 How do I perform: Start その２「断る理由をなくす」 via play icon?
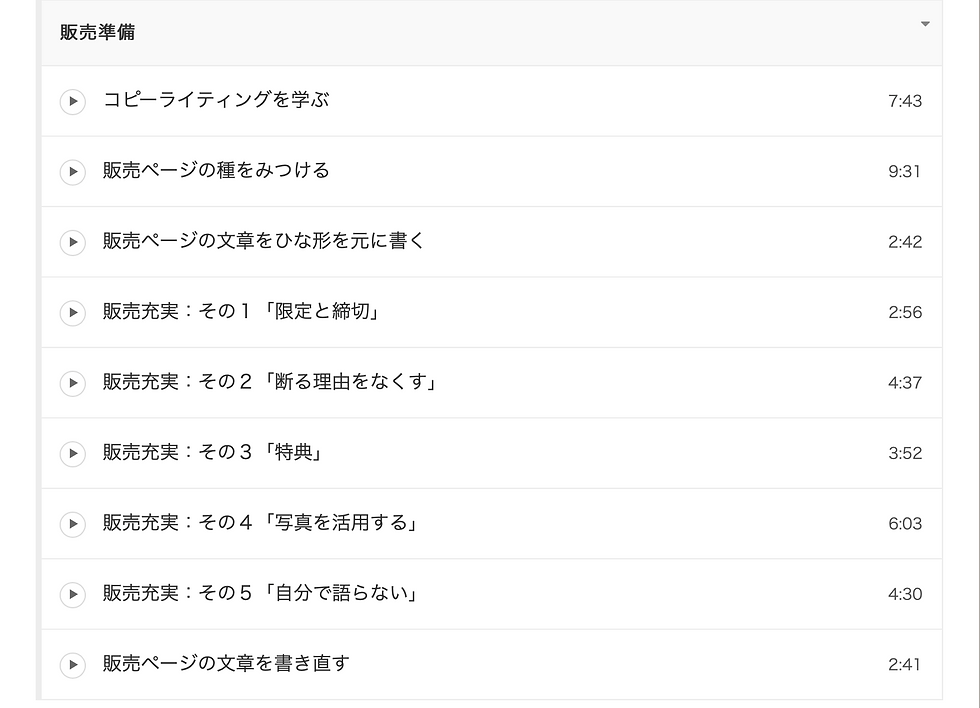tap(72, 383)
